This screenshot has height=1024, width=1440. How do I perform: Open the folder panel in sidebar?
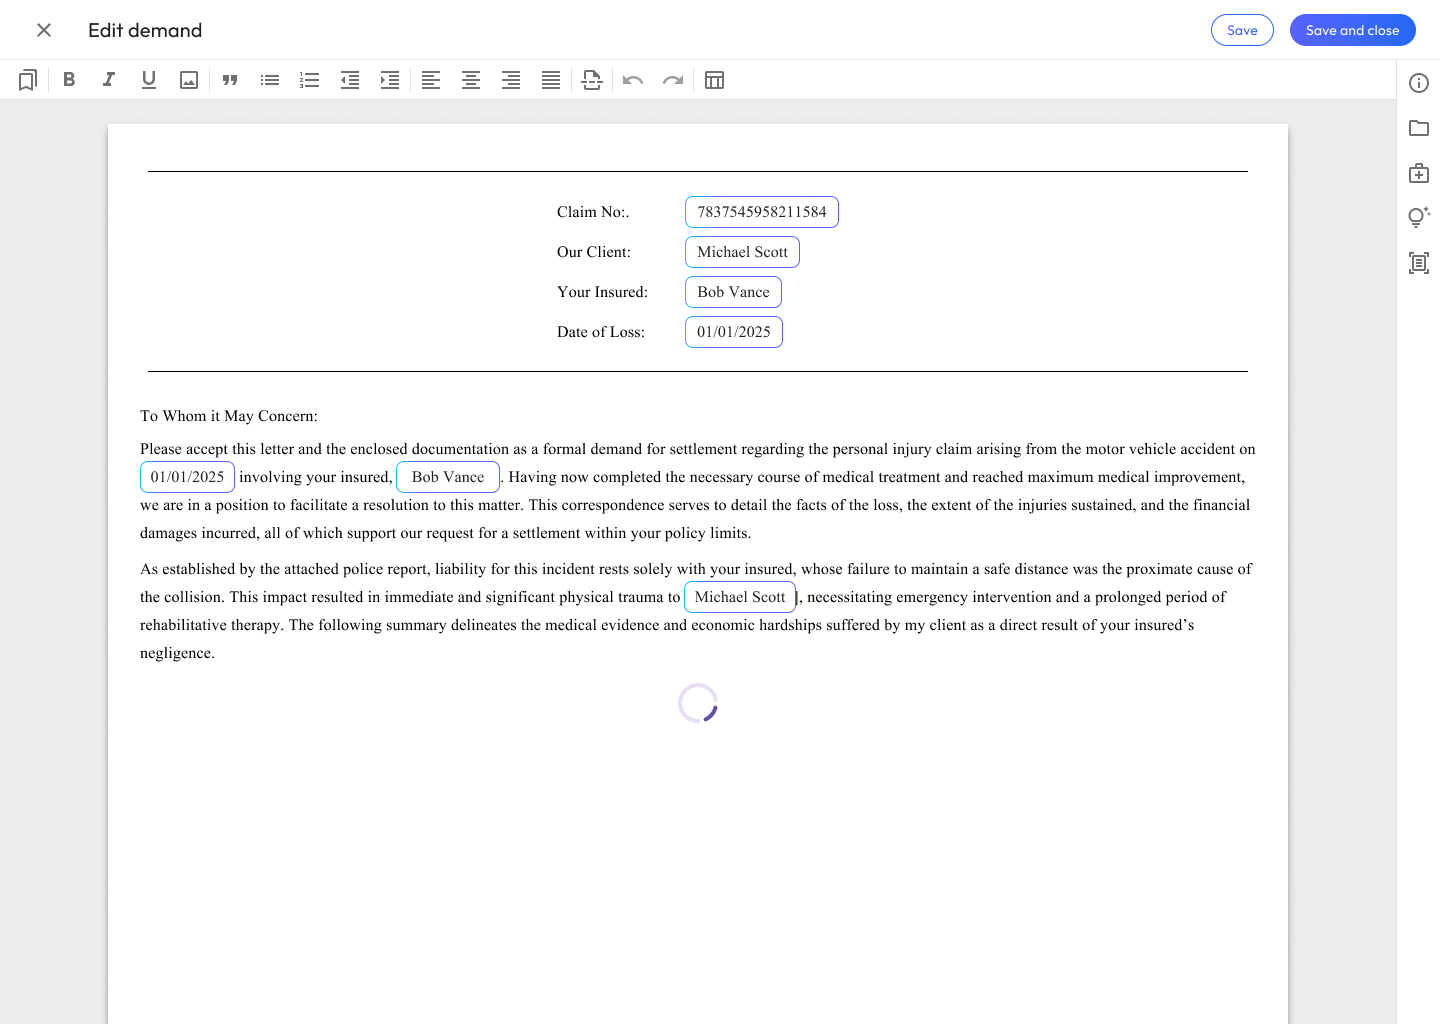pos(1419,128)
